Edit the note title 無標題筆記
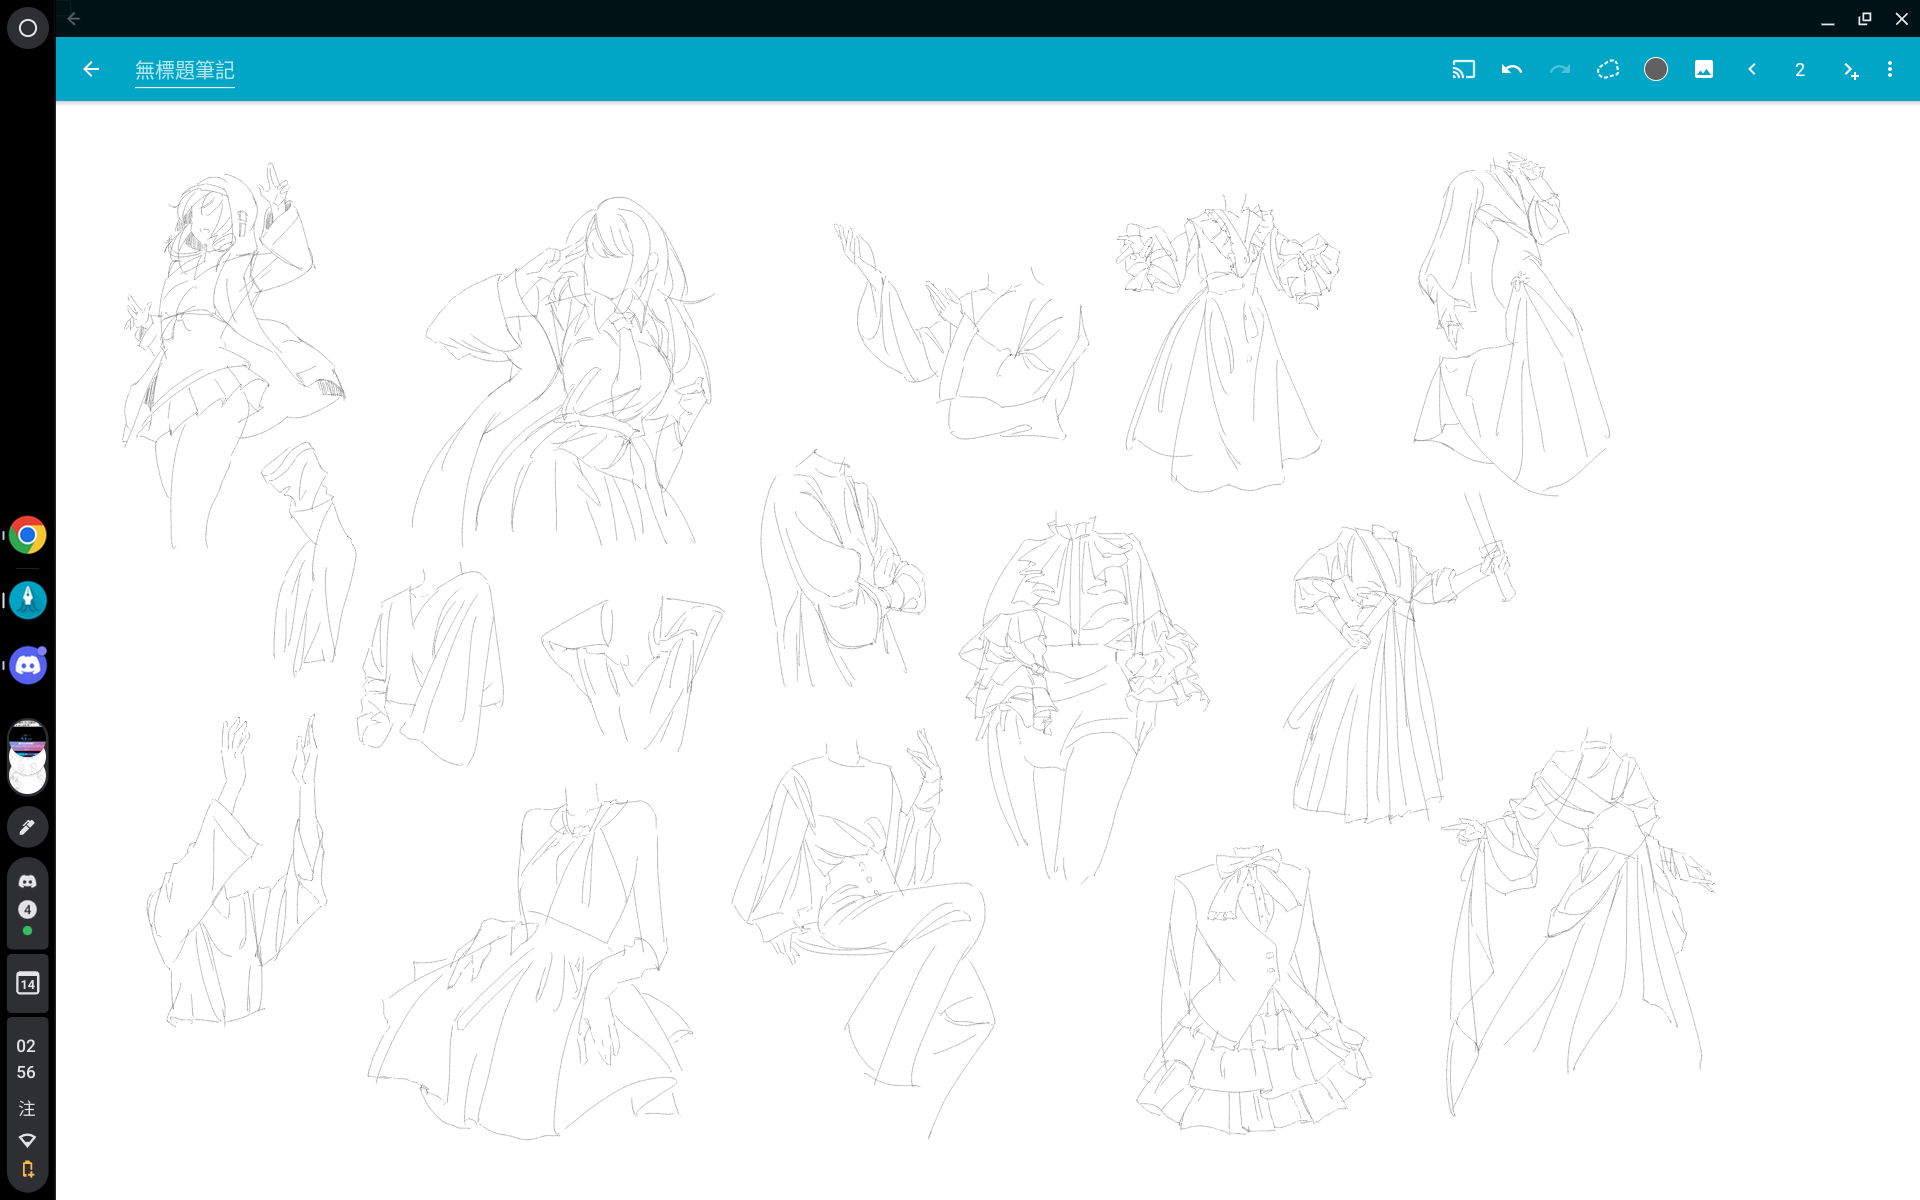 pos(185,70)
